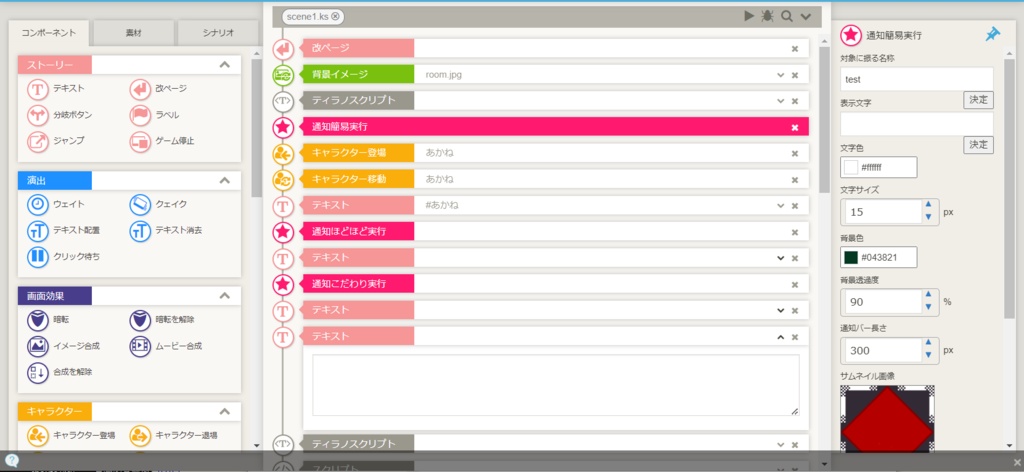Open search with the magnifier icon

click(x=787, y=16)
